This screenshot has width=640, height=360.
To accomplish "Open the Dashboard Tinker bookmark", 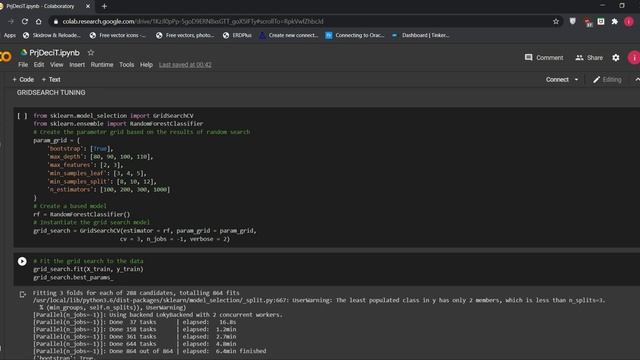I will click(421, 36).
